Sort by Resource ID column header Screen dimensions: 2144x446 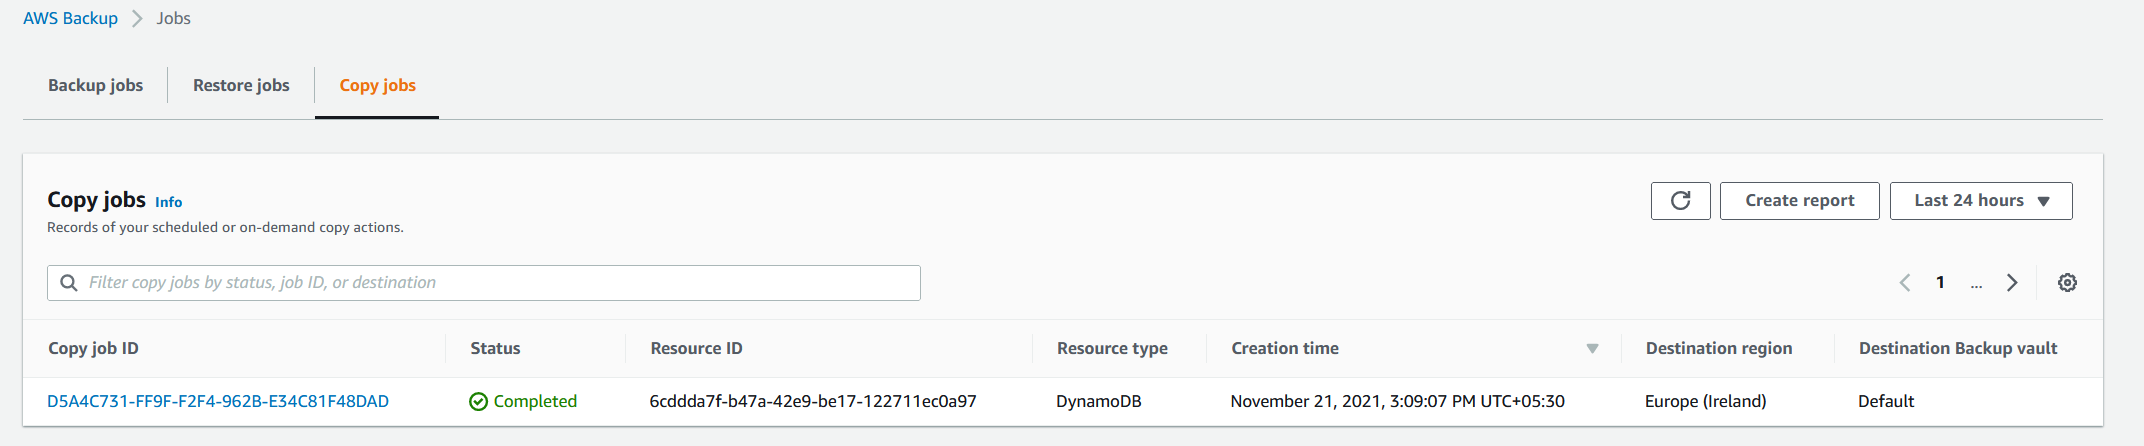(696, 348)
